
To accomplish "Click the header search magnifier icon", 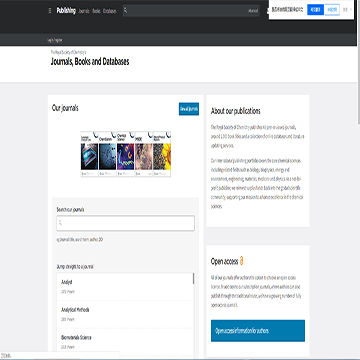I will (126, 11).
